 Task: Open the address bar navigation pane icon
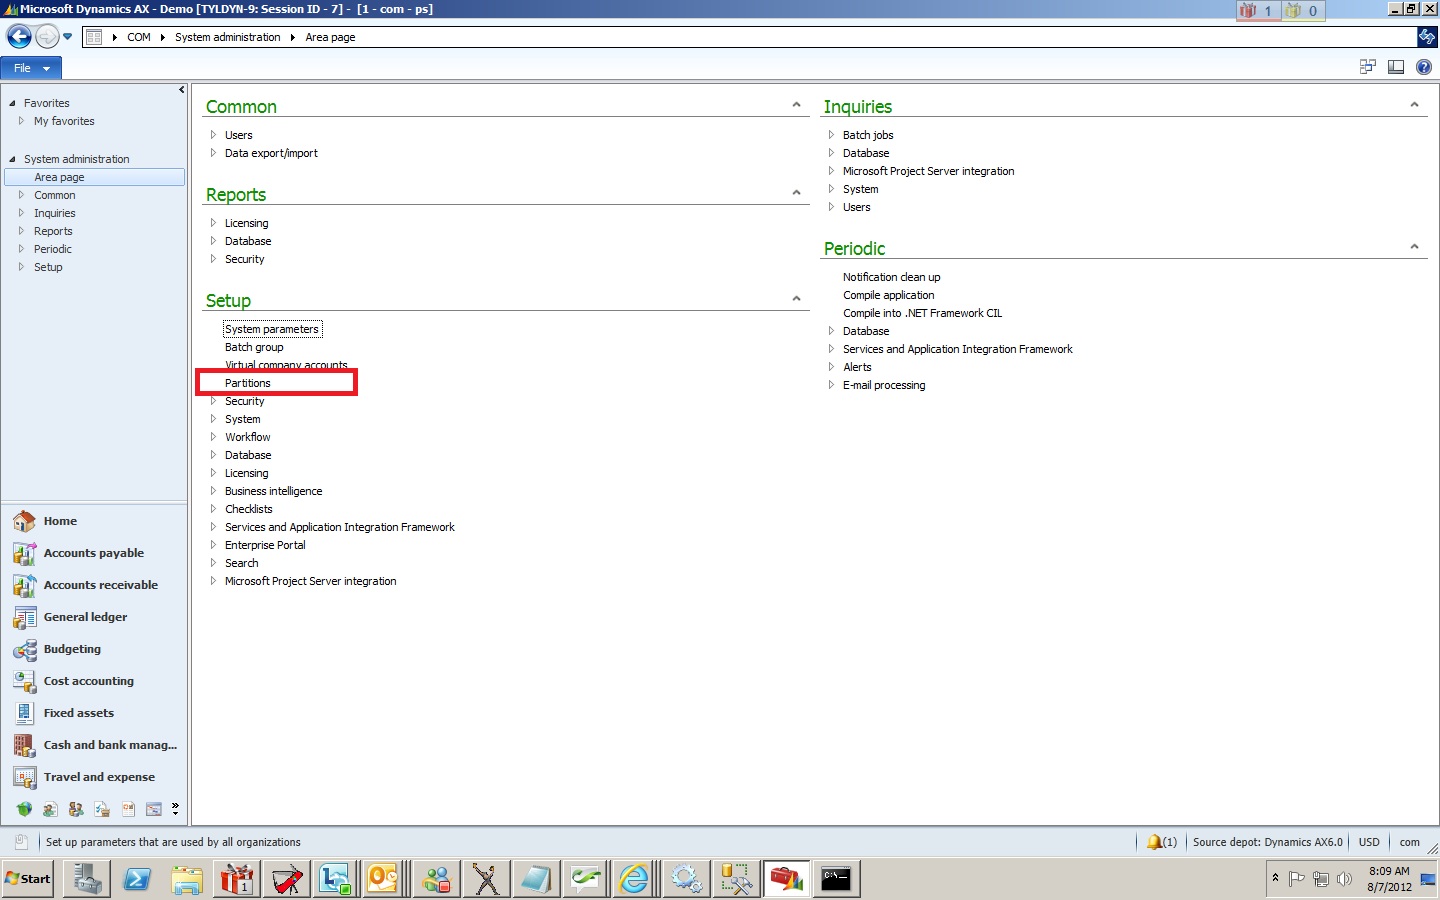[94, 37]
